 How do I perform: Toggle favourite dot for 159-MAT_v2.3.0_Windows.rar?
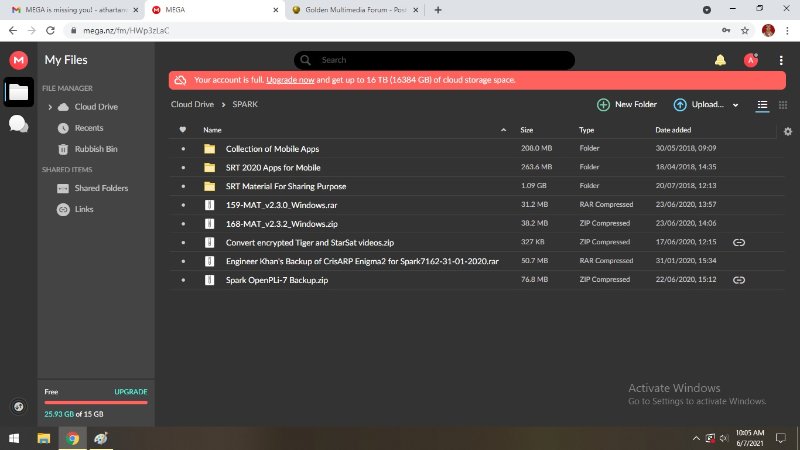click(183, 205)
